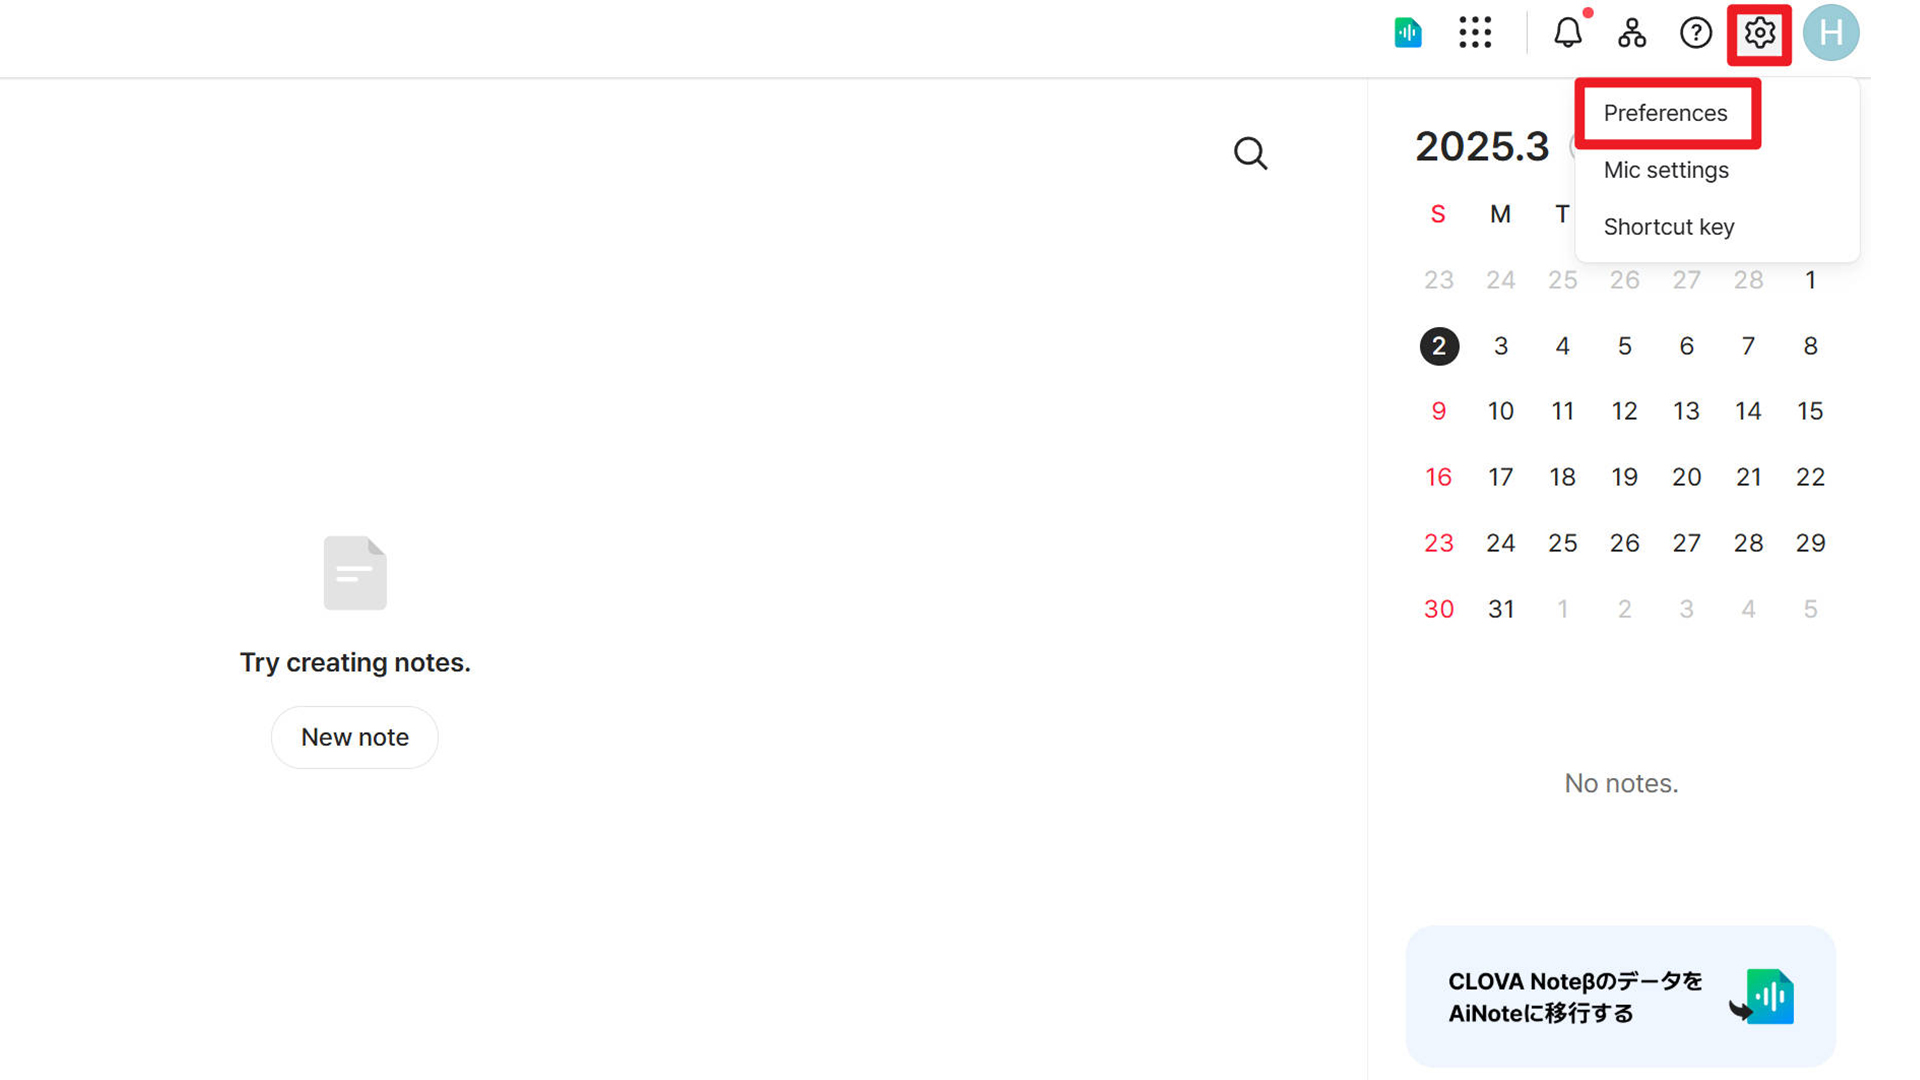Select Preferences from the settings menu
1920x1080 pixels.
click(1665, 113)
